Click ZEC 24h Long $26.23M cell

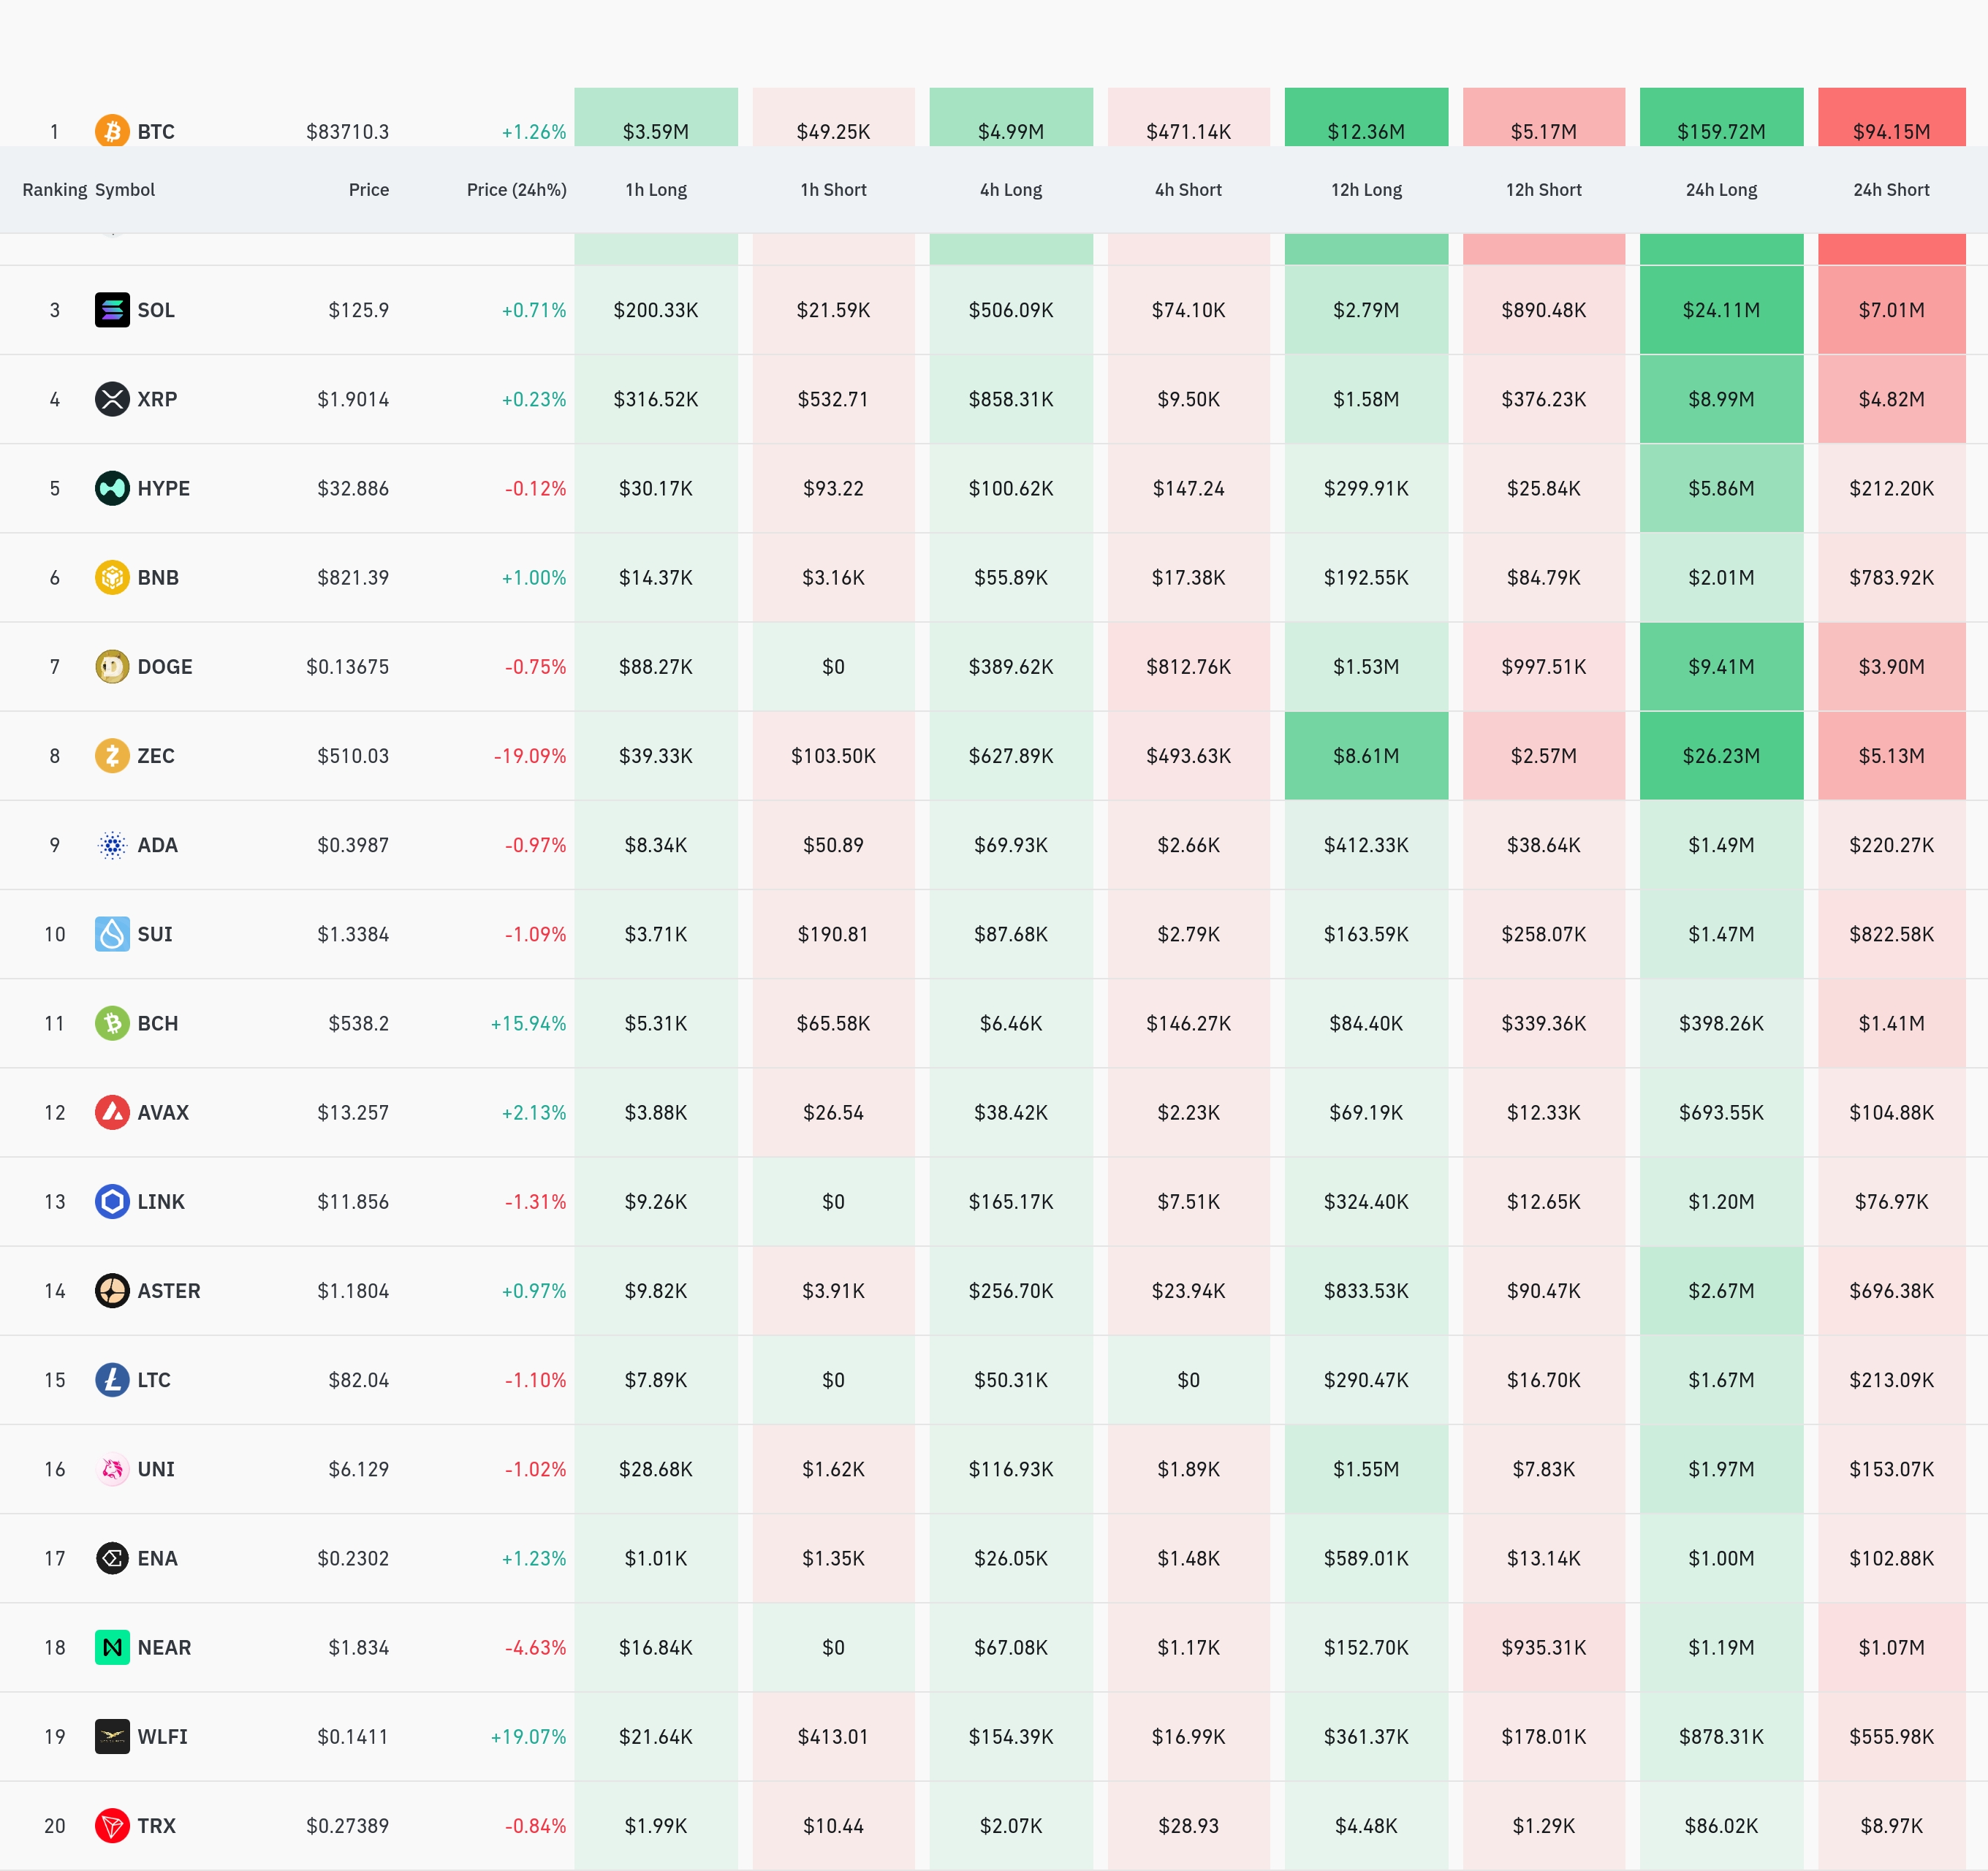tap(1721, 756)
